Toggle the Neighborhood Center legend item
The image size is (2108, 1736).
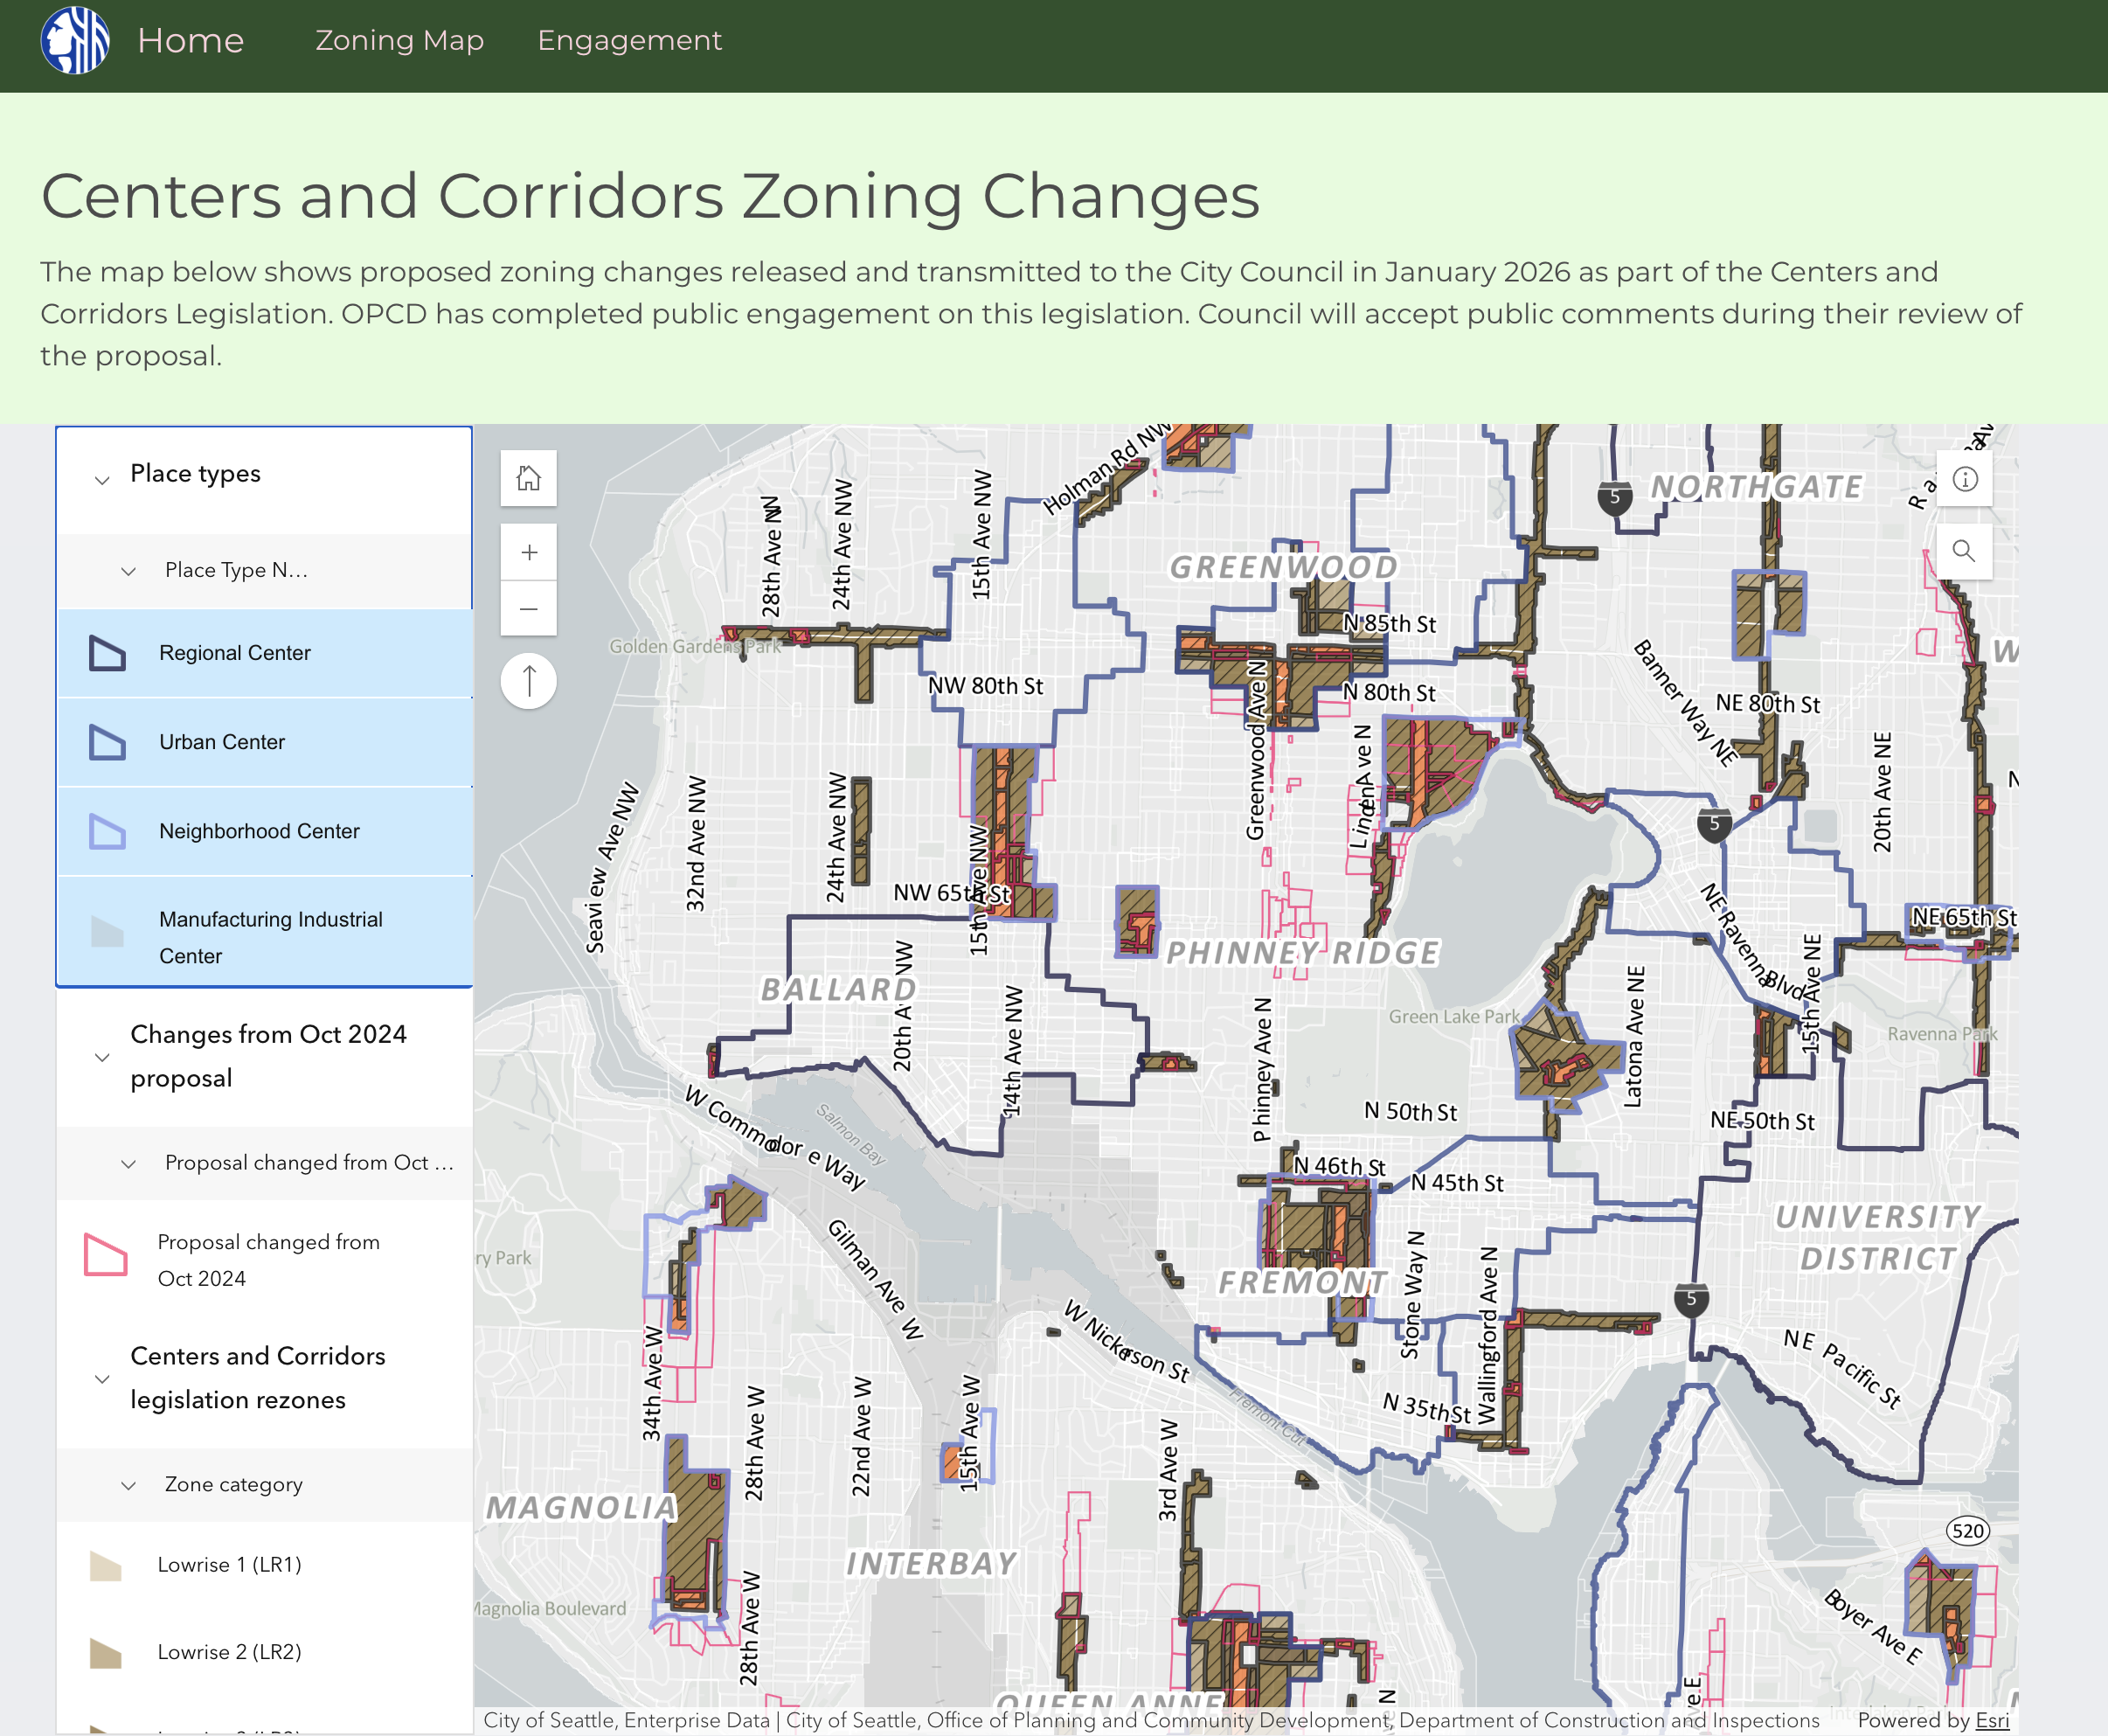tap(259, 831)
